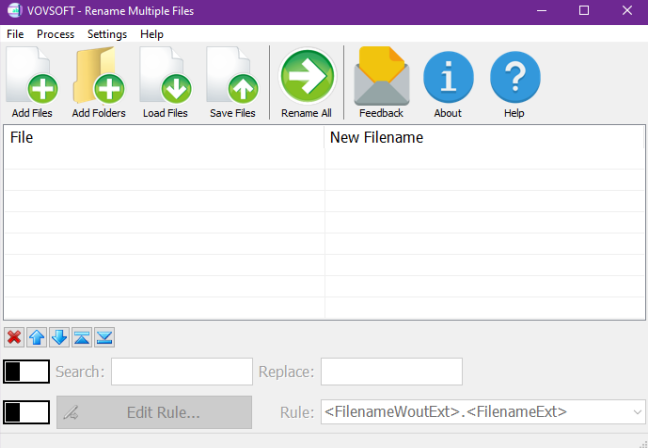Focus the Search text field

[182, 372]
